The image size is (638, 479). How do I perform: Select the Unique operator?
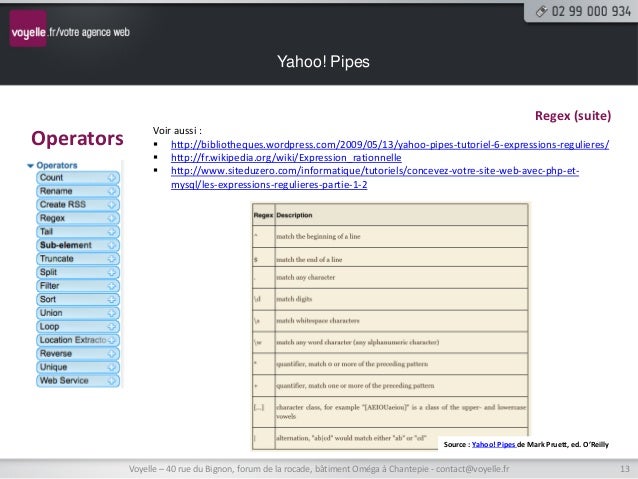tap(78, 367)
